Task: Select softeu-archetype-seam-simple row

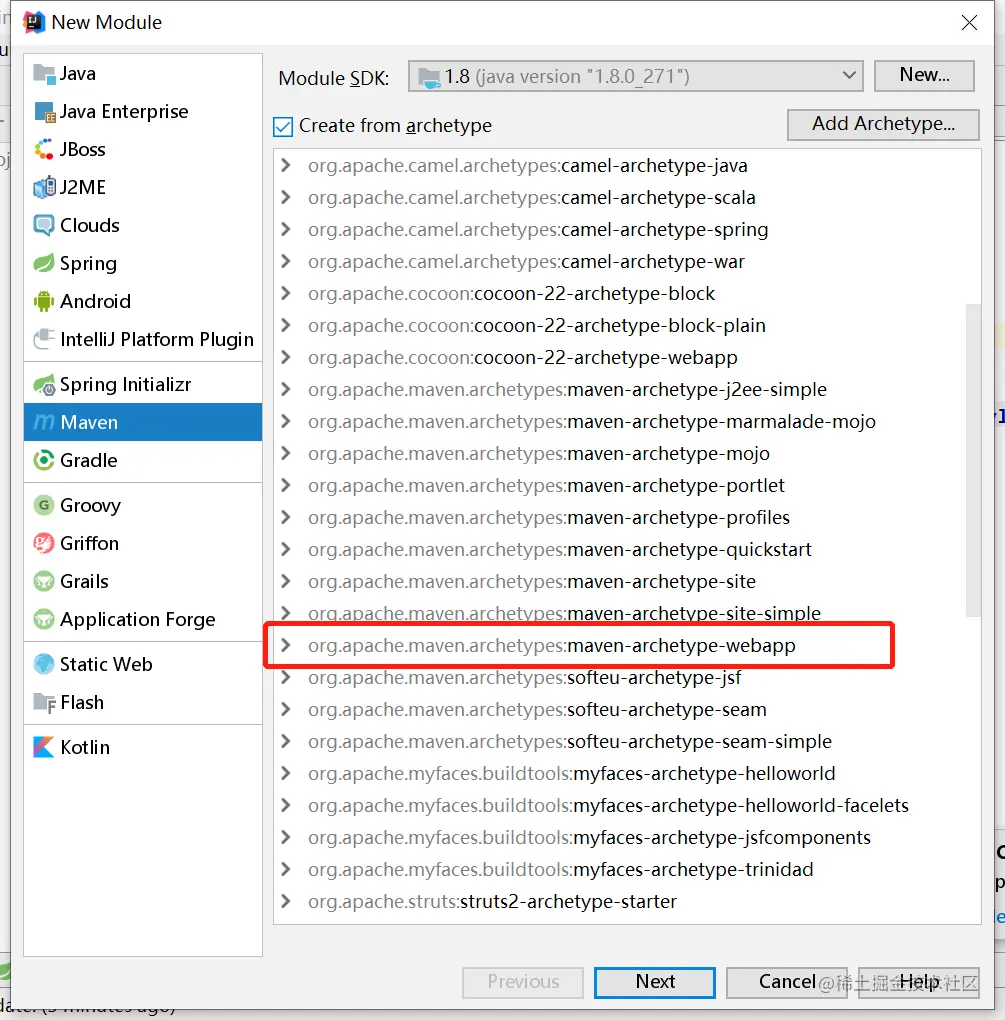Action: pyautogui.click(x=627, y=741)
